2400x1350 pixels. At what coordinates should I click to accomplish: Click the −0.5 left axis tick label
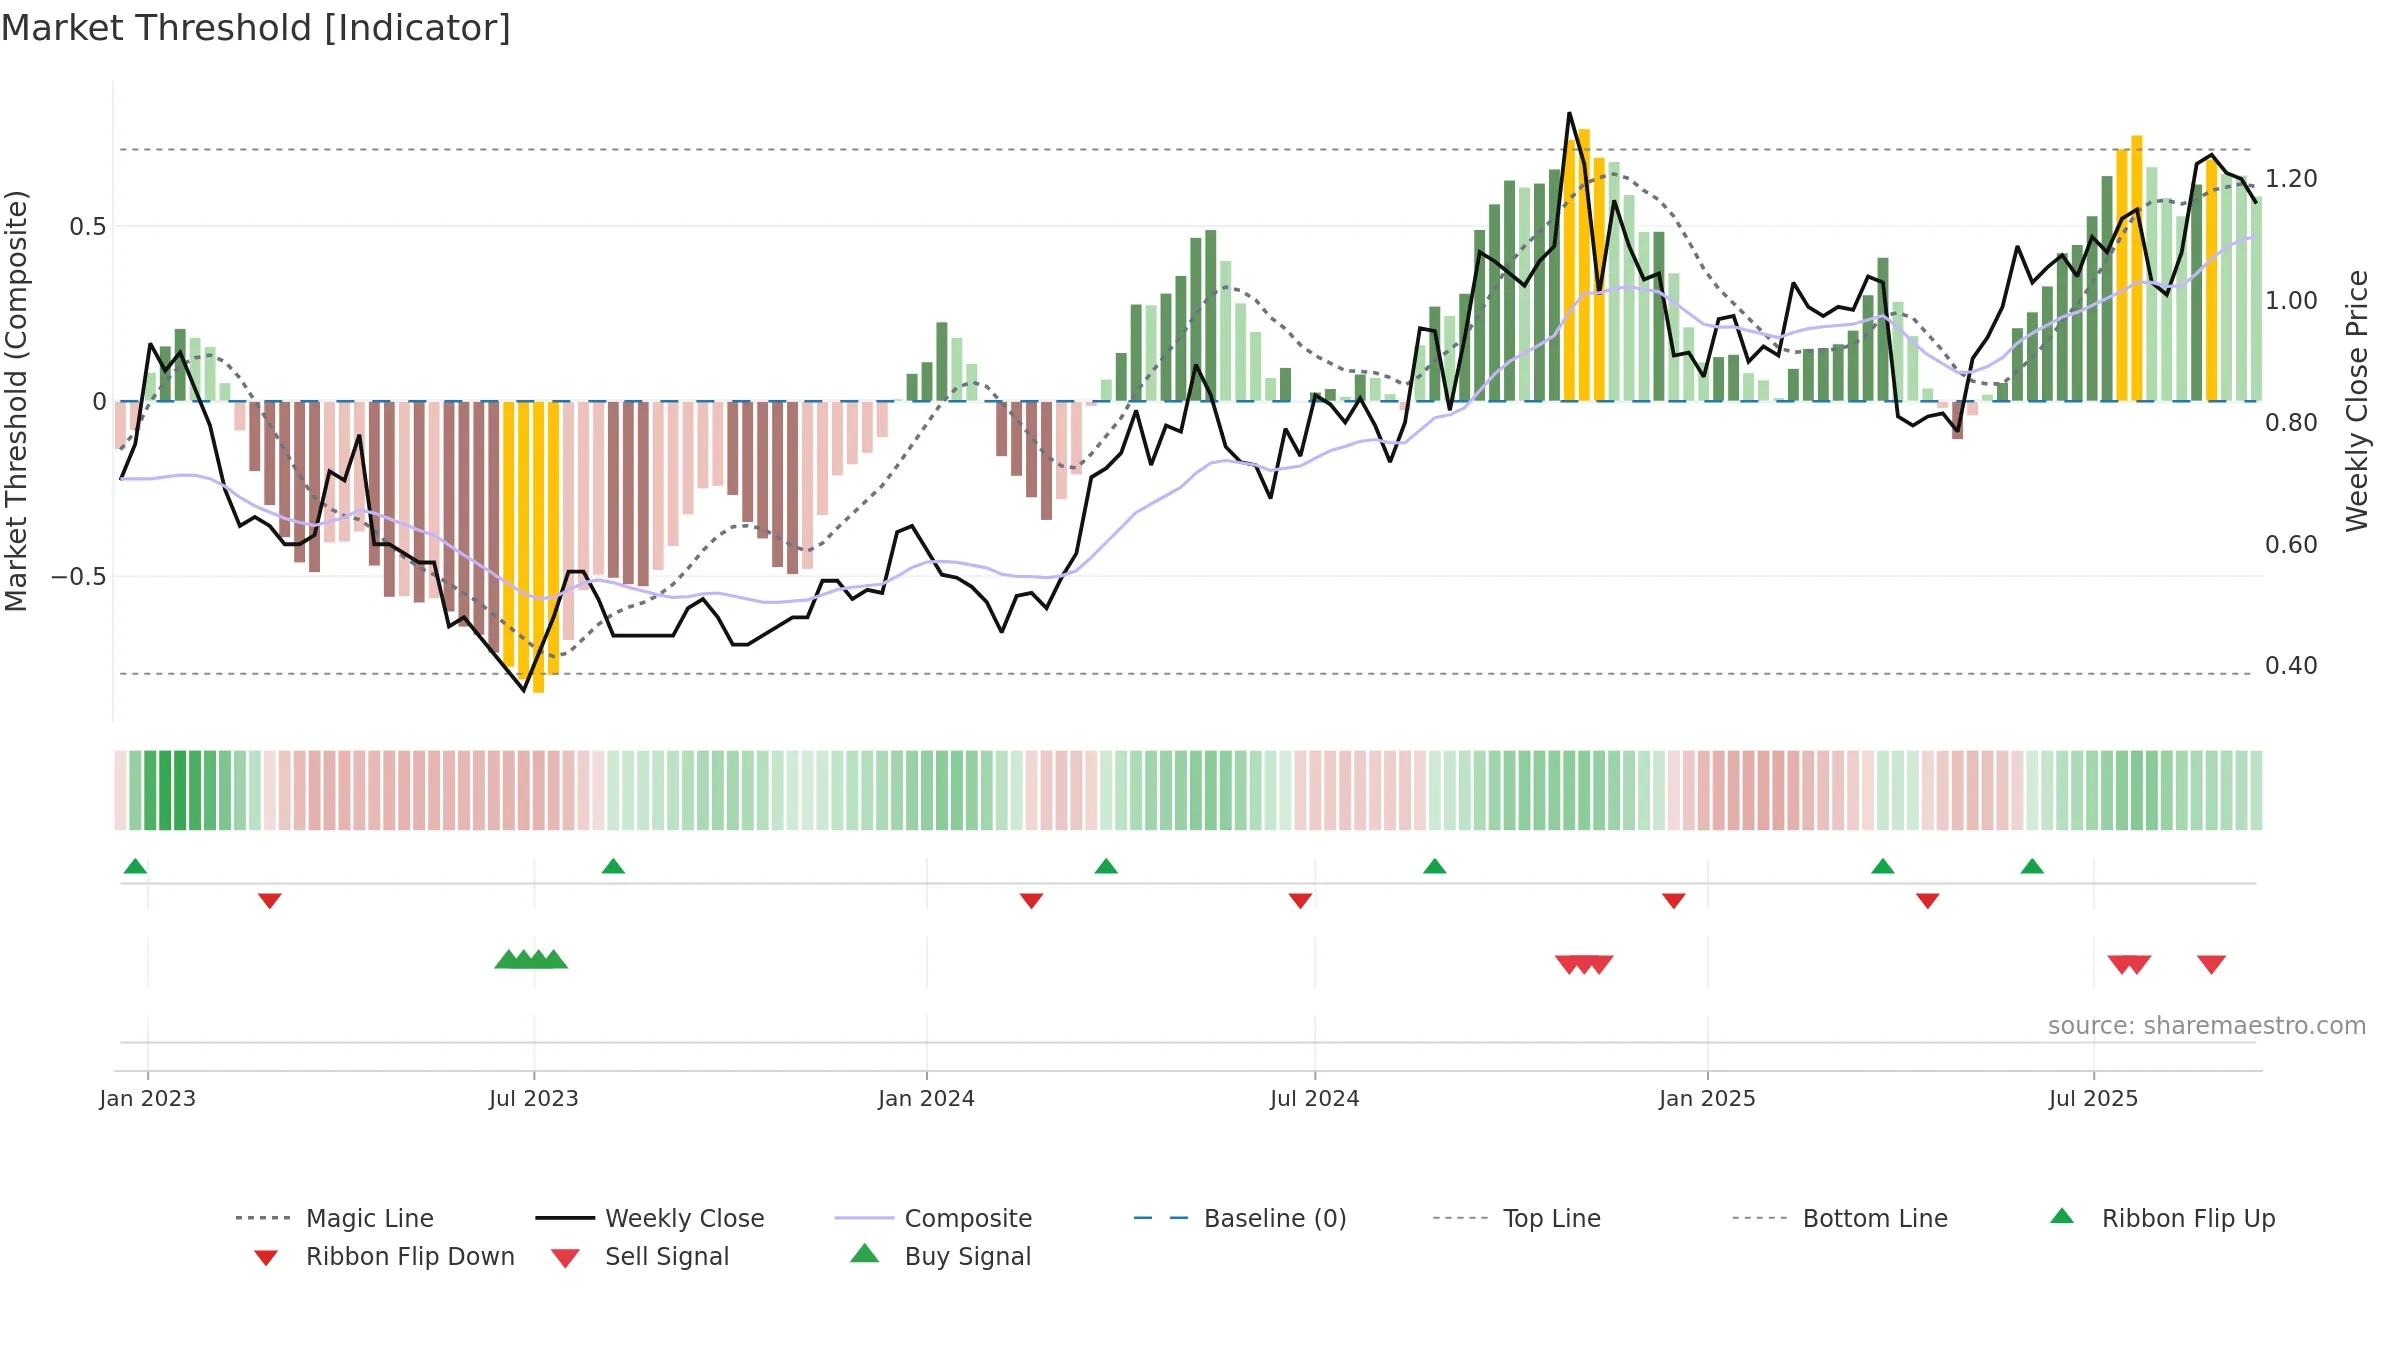(x=78, y=577)
